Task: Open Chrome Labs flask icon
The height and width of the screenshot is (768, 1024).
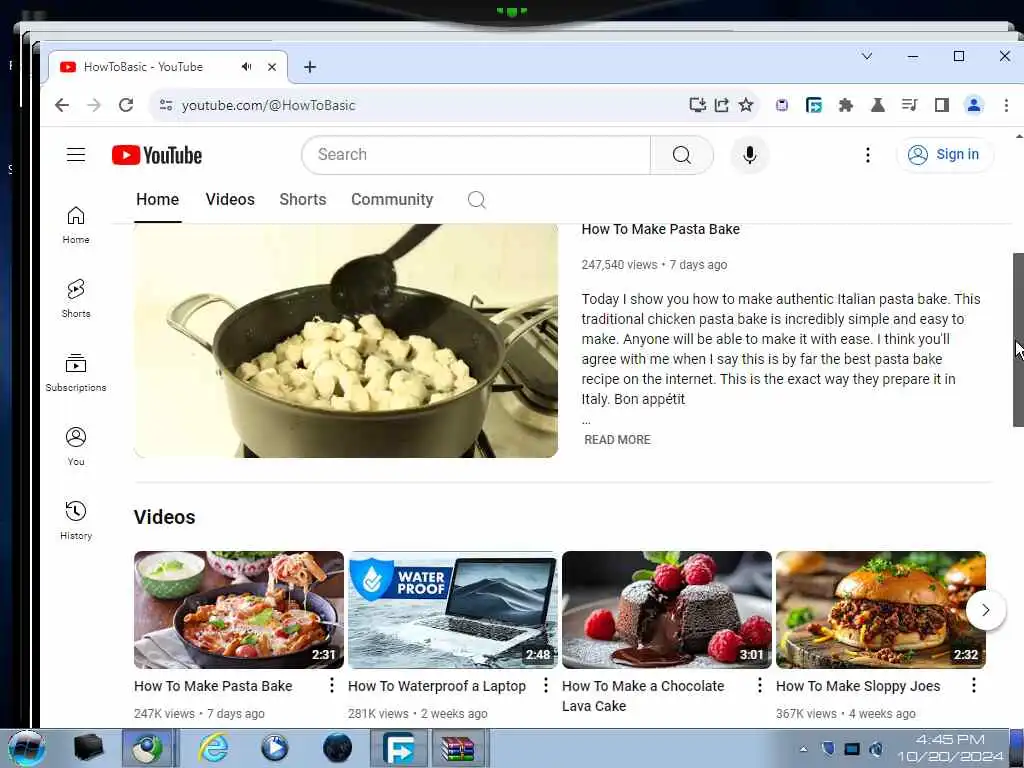Action: 878,105
